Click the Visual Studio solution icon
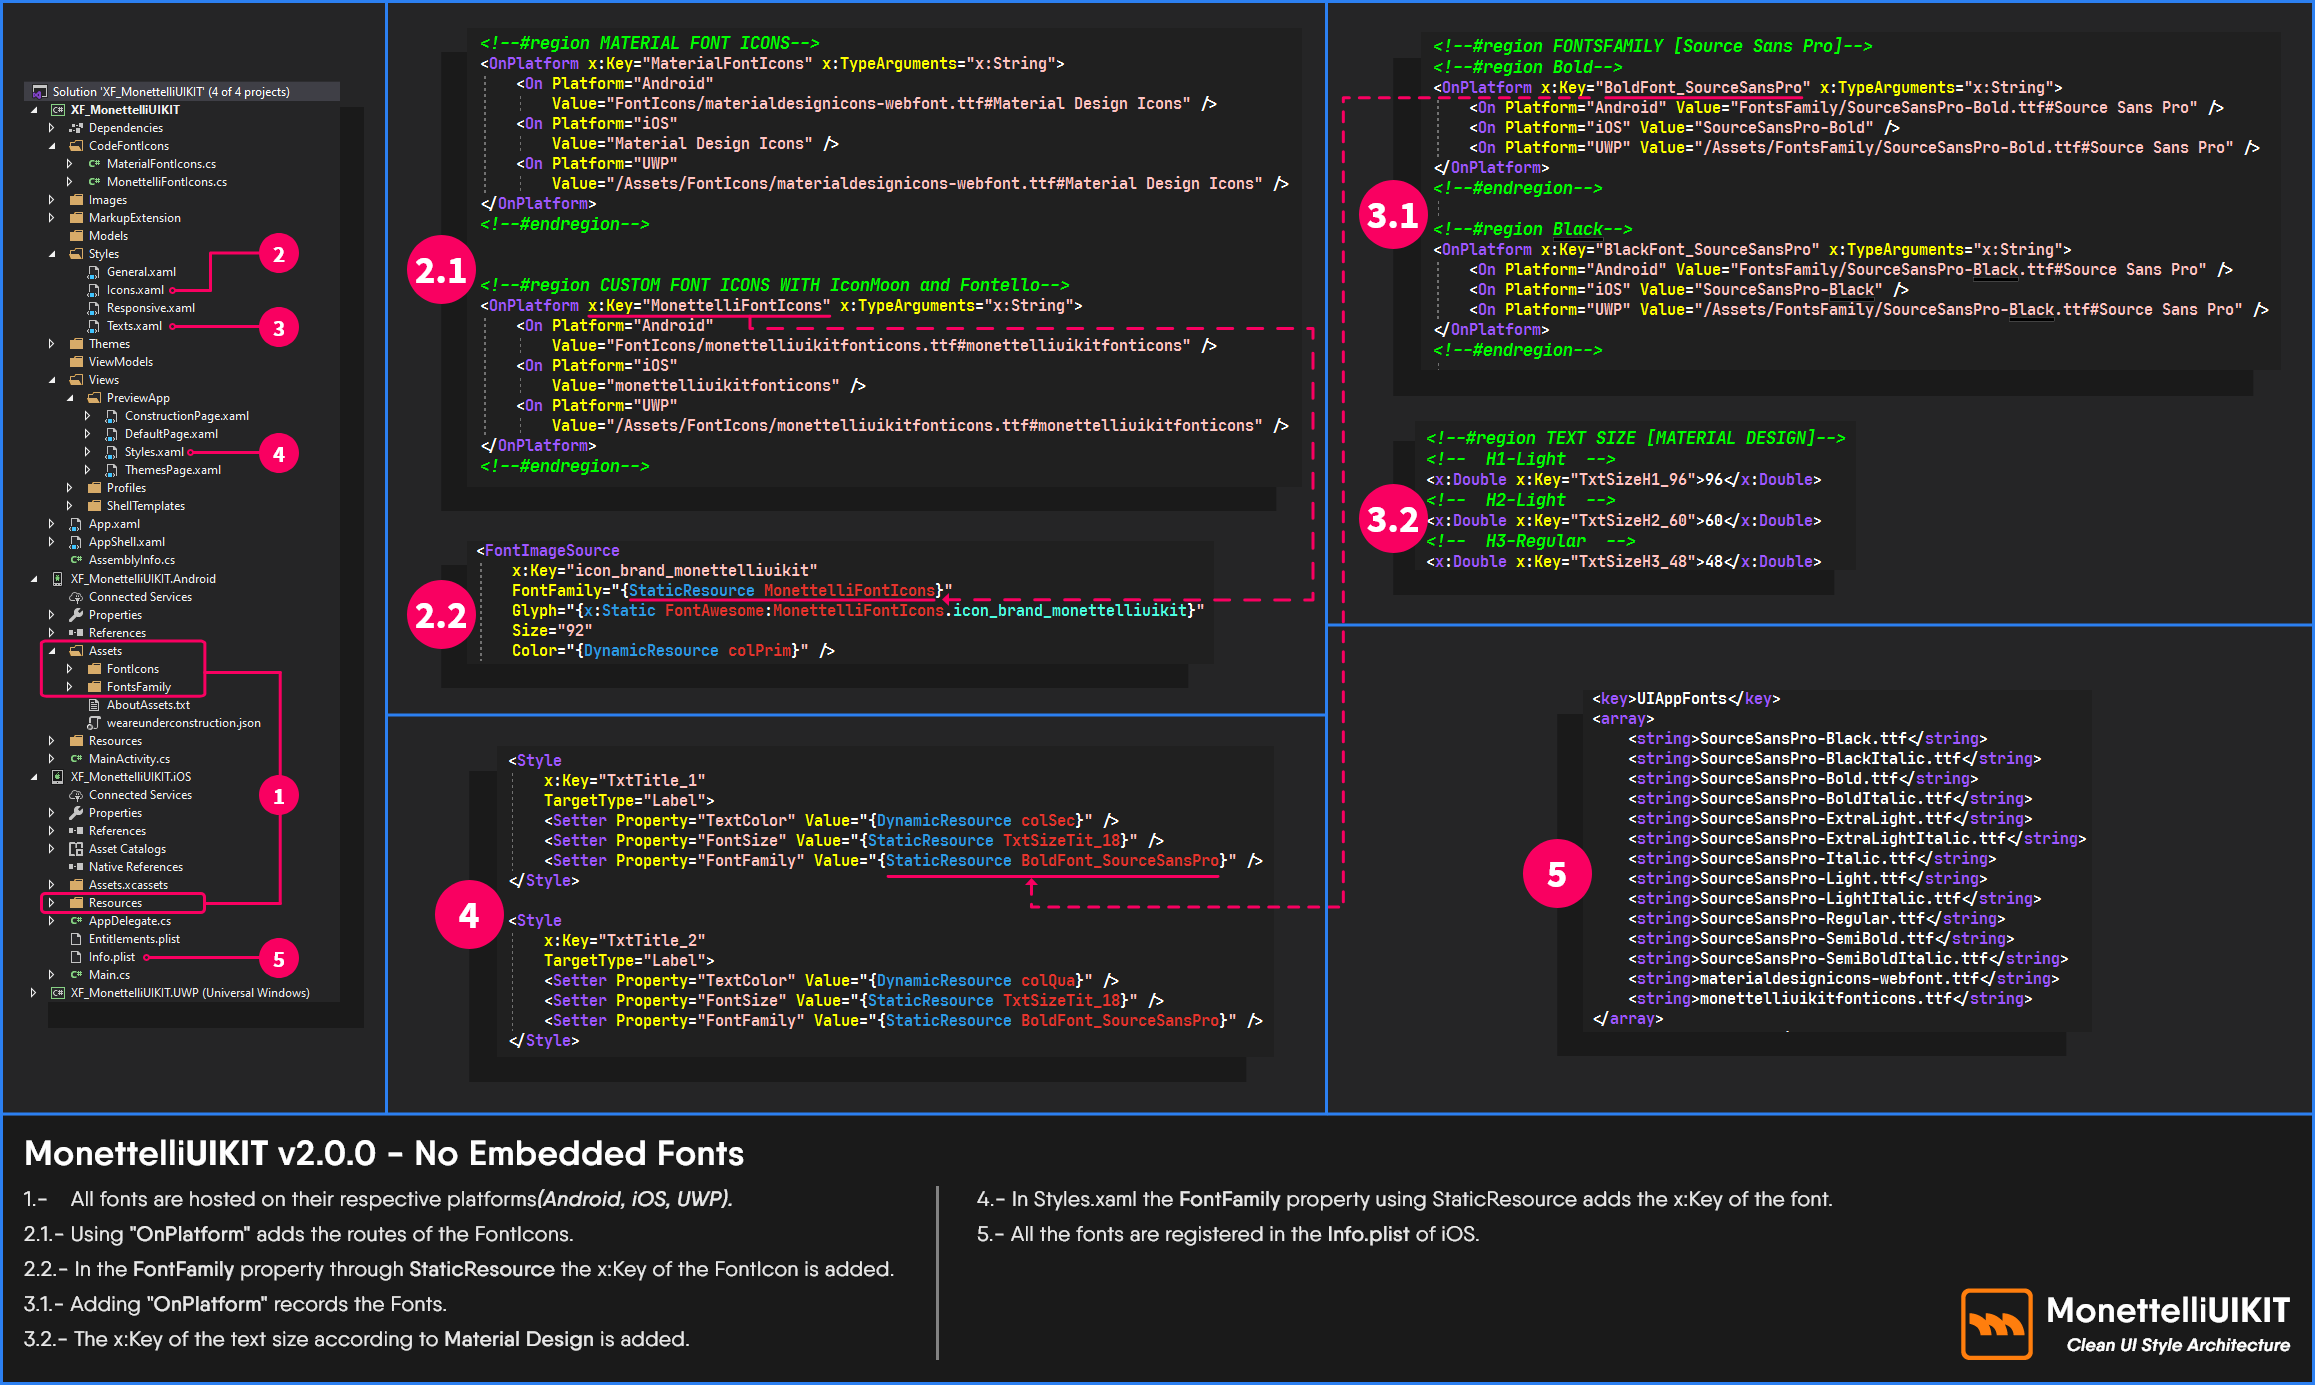The height and width of the screenshot is (1385, 2315). 40,91
